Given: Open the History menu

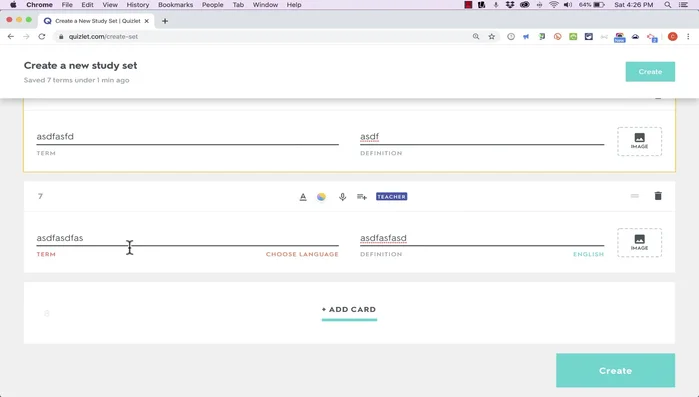Looking at the screenshot, I should pyautogui.click(x=137, y=4).
